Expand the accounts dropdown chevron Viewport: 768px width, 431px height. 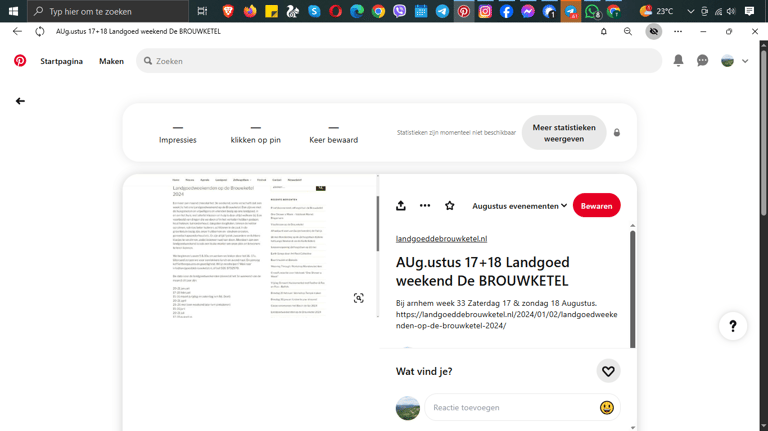pyautogui.click(x=745, y=61)
